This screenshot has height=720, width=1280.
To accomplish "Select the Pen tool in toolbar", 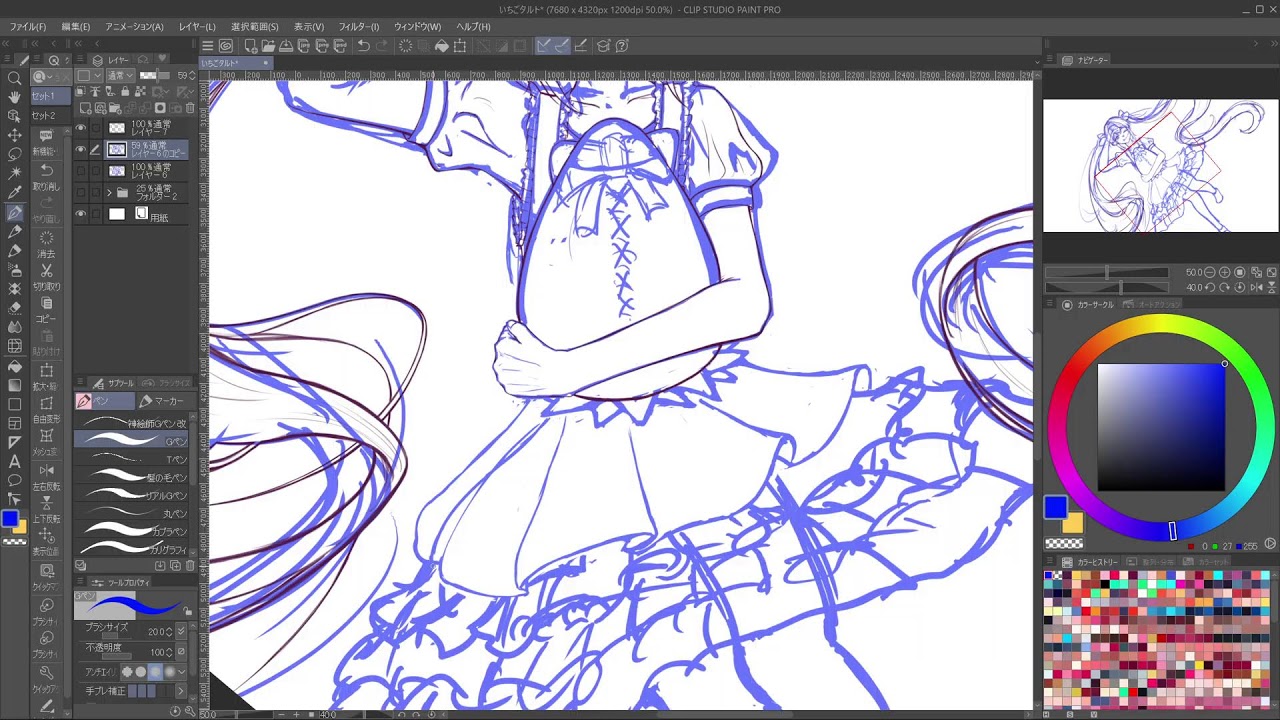I will click(15, 212).
